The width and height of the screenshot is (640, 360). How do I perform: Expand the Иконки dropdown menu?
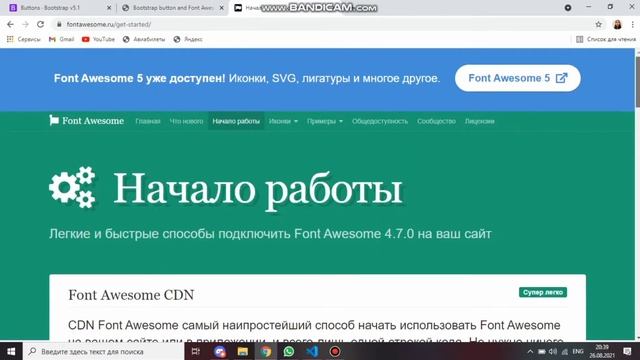pos(283,121)
